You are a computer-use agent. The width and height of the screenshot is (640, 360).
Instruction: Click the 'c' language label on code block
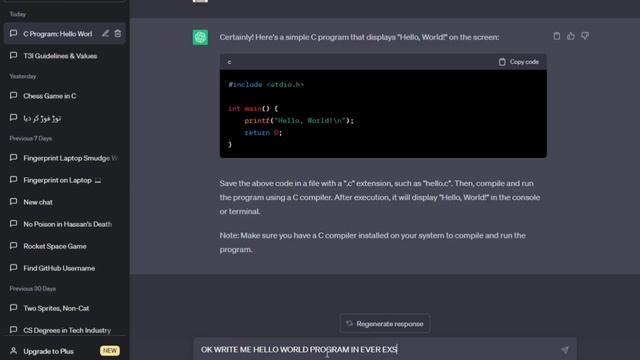point(229,62)
